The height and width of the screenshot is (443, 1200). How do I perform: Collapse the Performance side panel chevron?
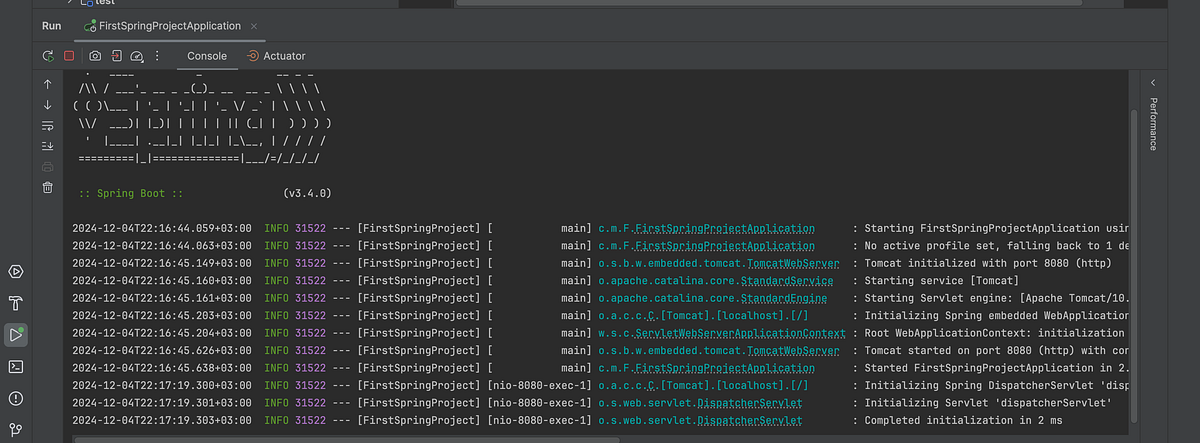click(x=1152, y=84)
